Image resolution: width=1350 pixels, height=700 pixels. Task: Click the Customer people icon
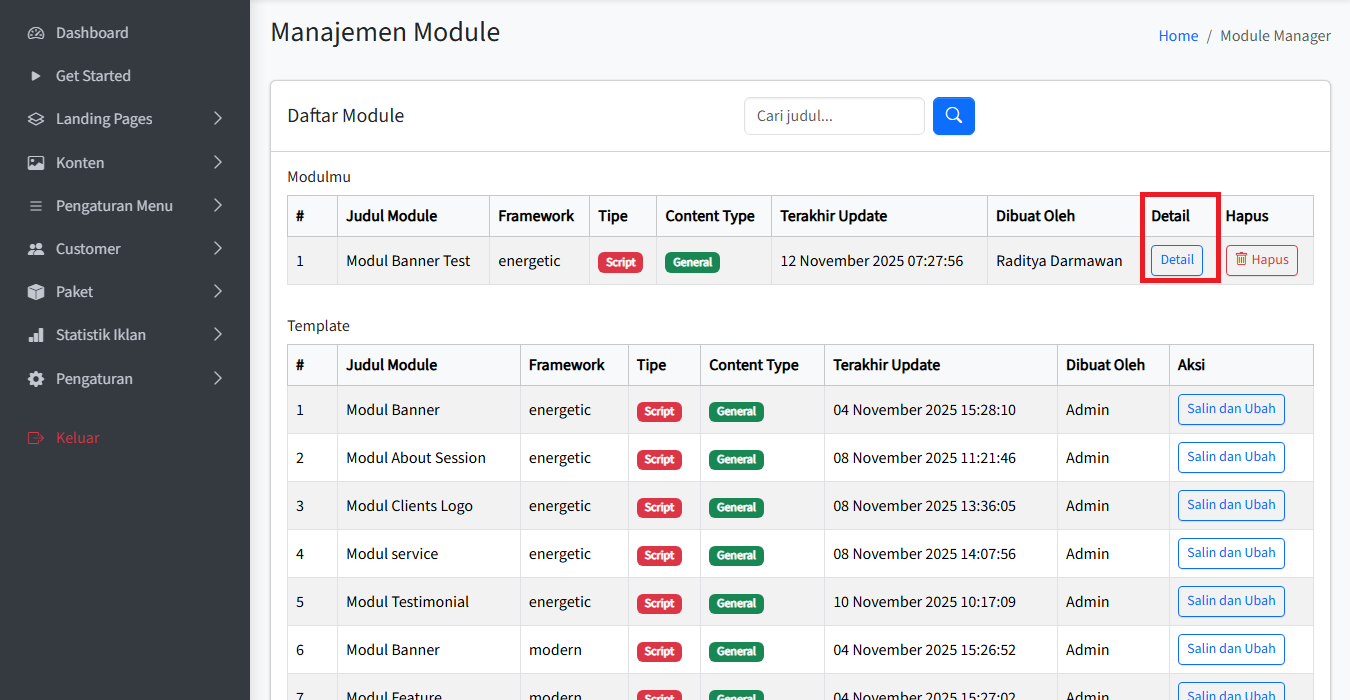(x=36, y=249)
